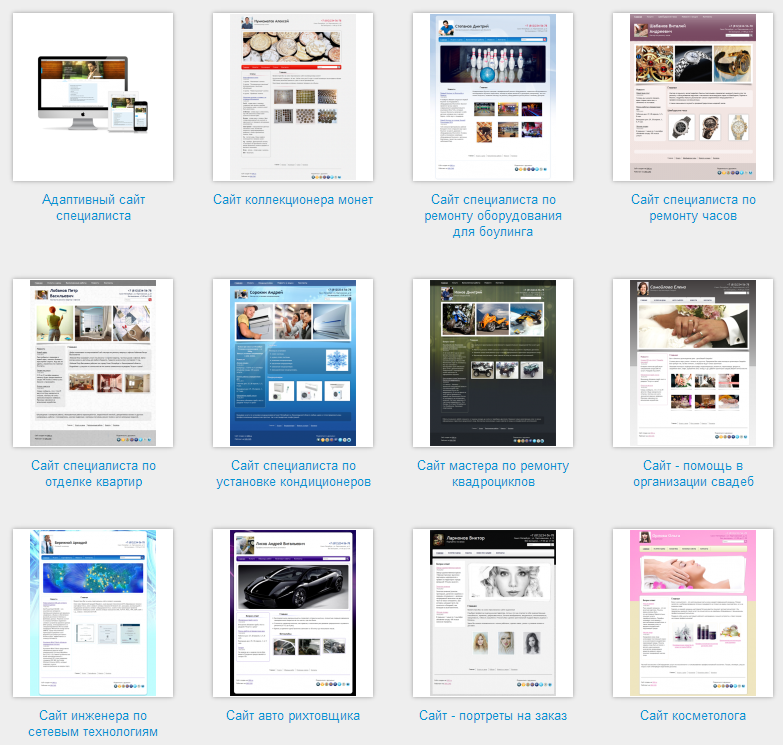The height and width of the screenshot is (745, 783).
Task: Open the apartment finishing site thumbnail
Action: (x=93, y=362)
